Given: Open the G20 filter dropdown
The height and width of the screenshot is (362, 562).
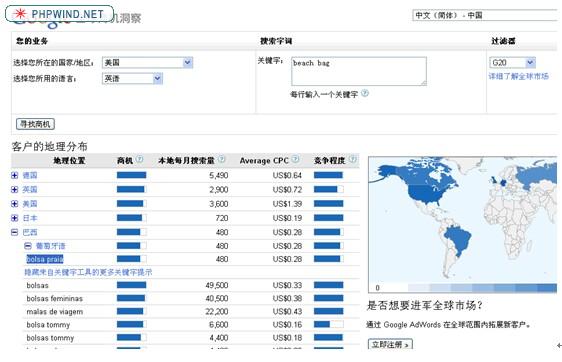Looking at the screenshot, I should 512,63.
